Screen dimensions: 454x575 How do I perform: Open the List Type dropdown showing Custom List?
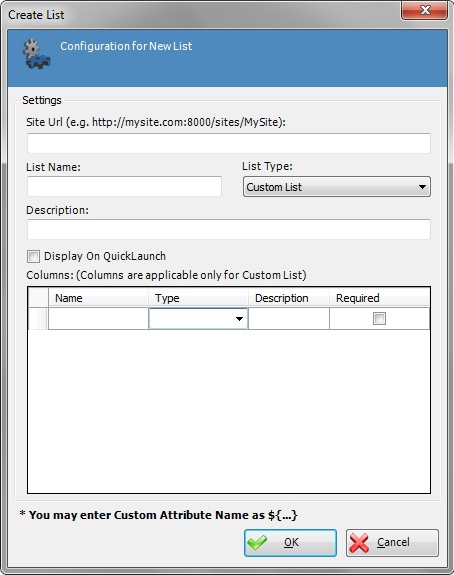click(337, 187)
